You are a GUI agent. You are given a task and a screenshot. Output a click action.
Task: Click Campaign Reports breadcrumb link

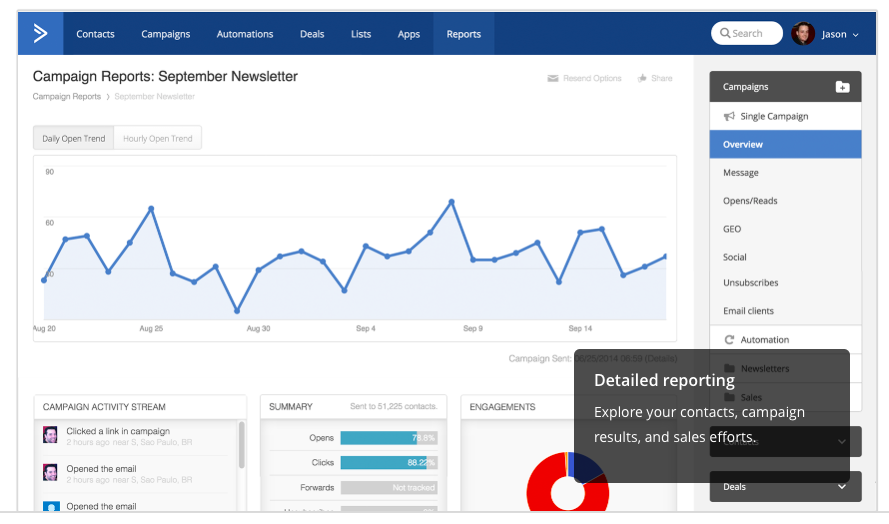[x=66, y=96]
